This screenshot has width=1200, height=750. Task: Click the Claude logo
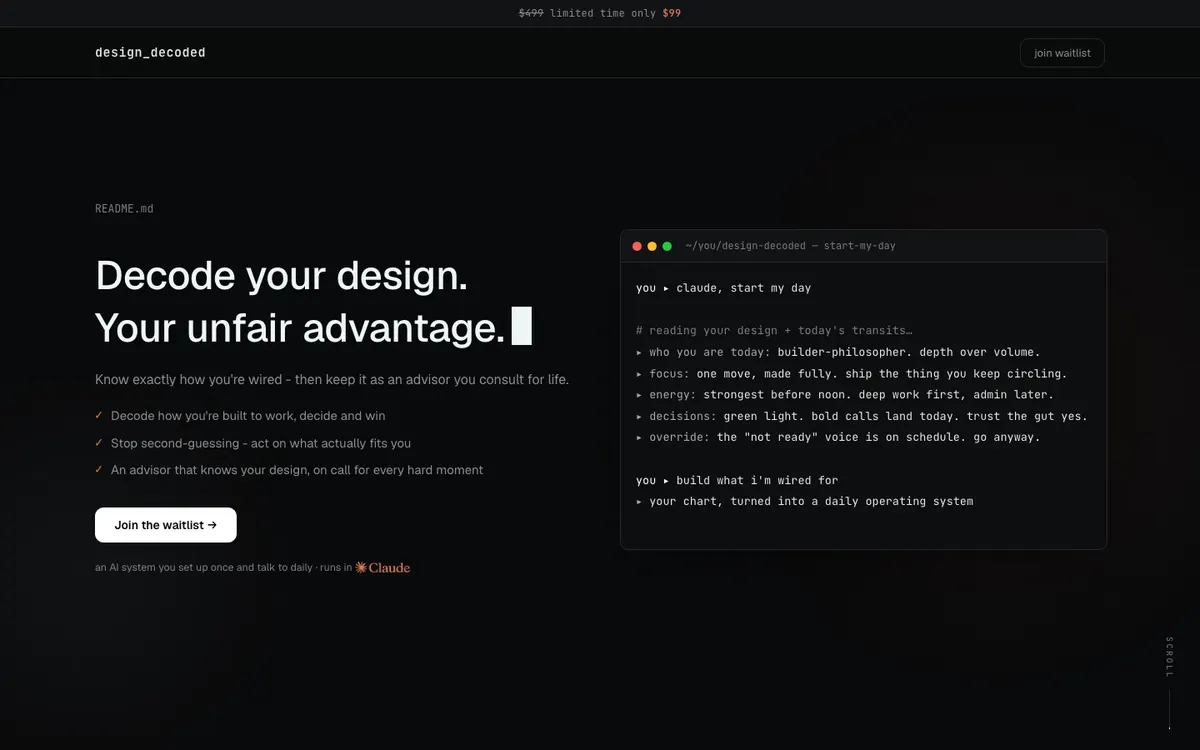[x=383, y=567]
